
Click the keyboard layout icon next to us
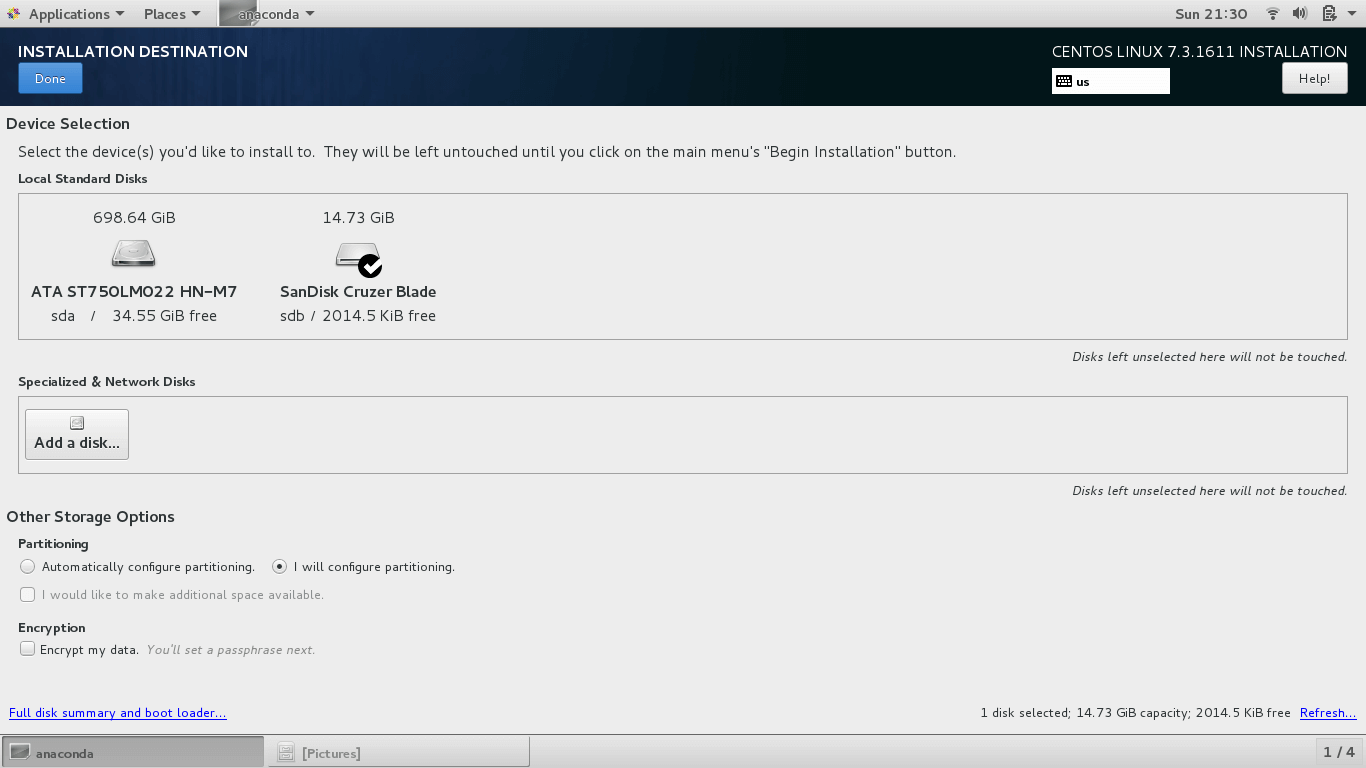1064,82
